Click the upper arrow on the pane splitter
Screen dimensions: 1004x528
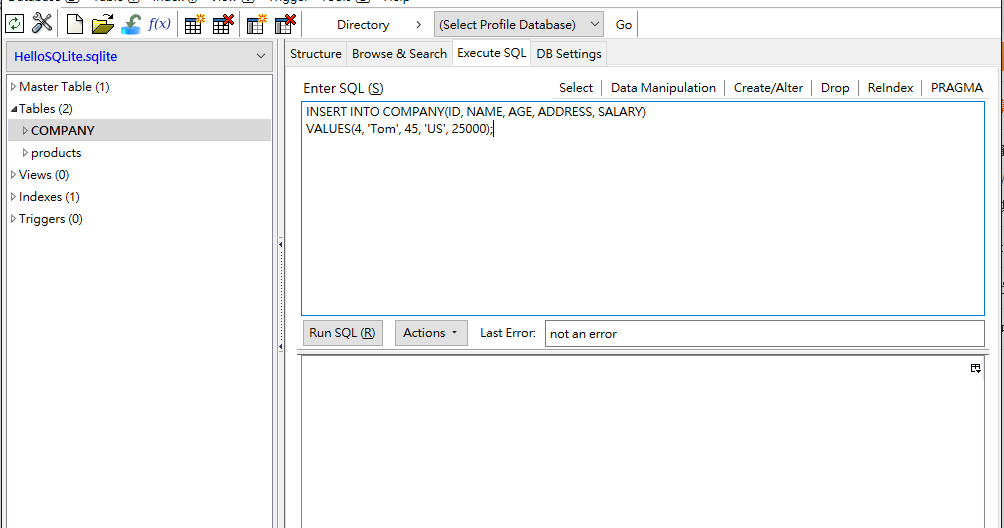click(280, 244)
